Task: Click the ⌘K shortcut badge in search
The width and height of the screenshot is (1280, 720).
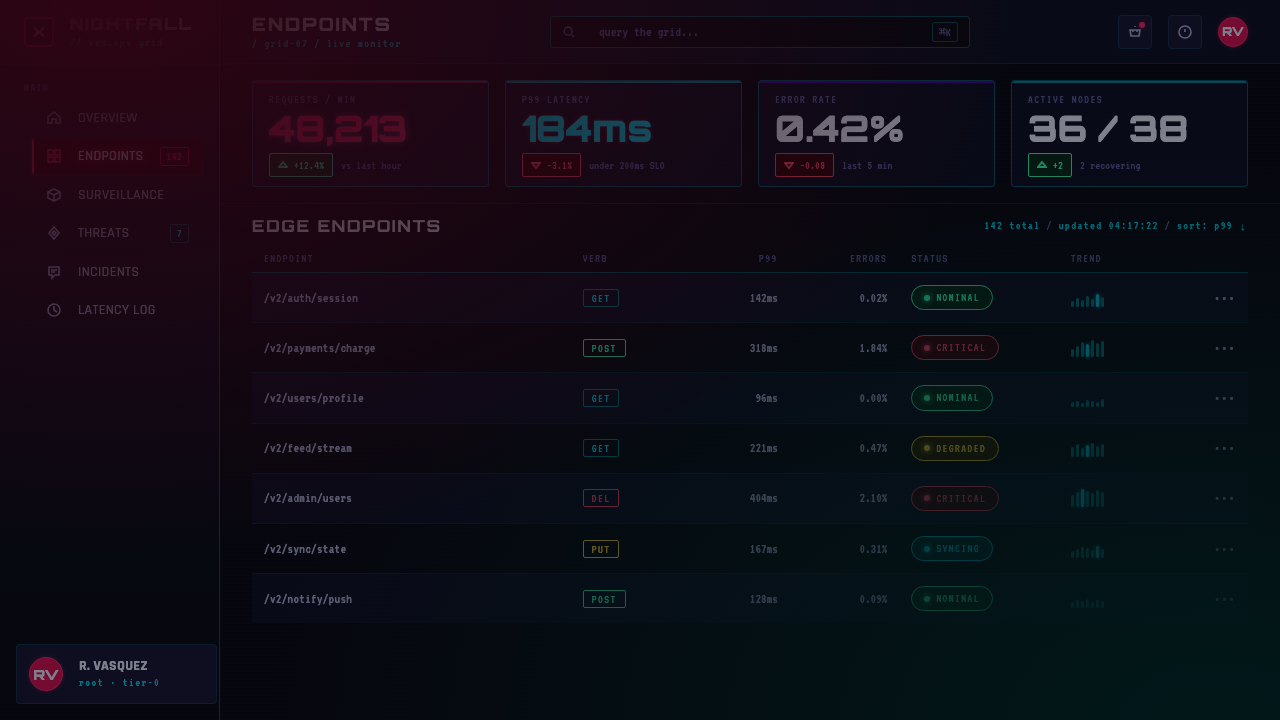Action: tap(945, 32)
